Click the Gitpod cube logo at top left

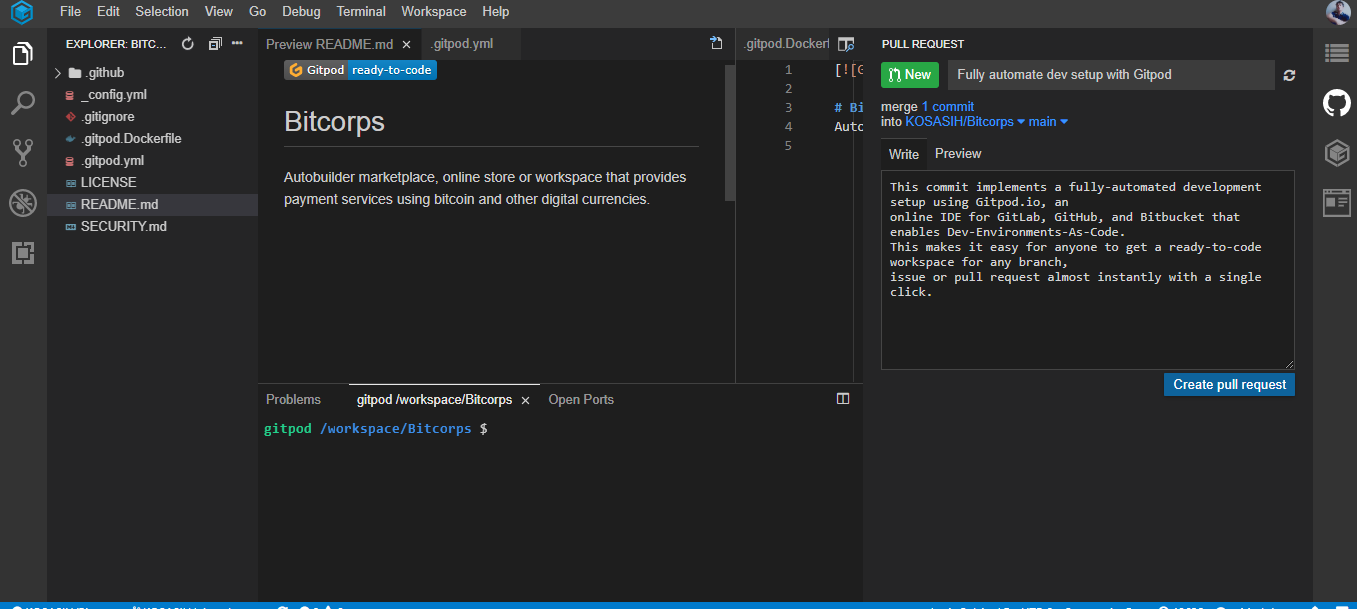click(x=22, y=13)
